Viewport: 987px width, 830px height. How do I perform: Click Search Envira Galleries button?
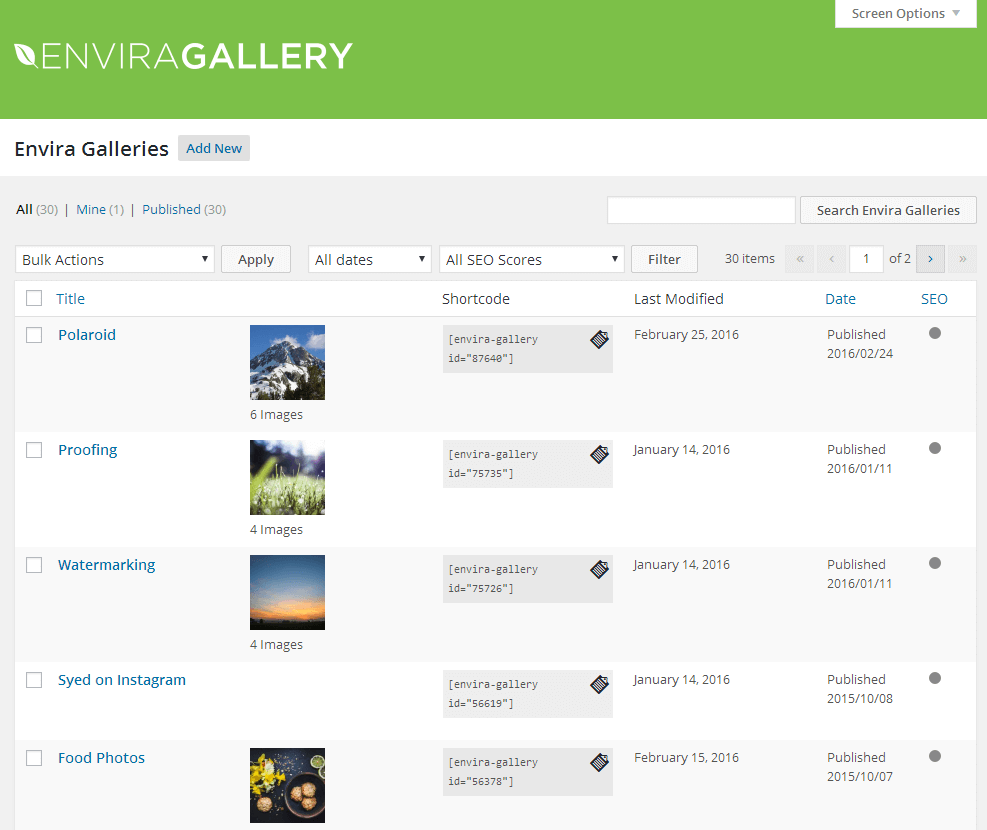(888, 210)
